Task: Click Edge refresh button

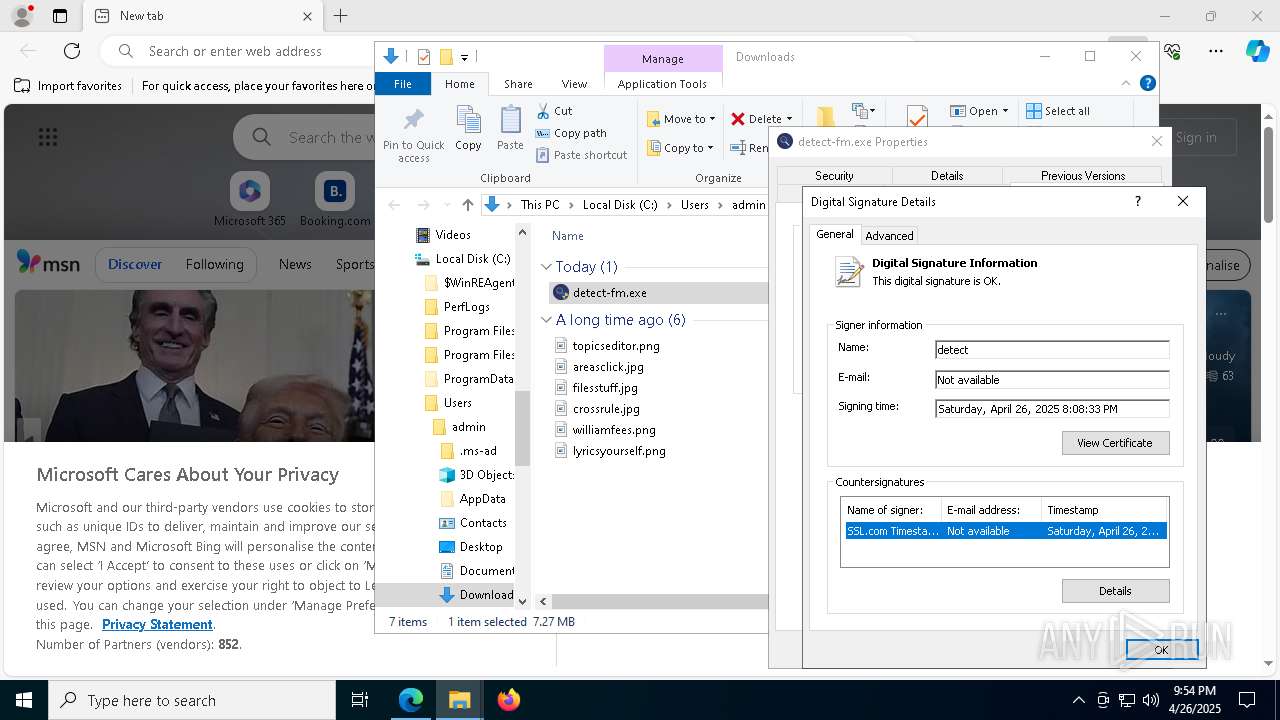Action: tap(72, 51)
